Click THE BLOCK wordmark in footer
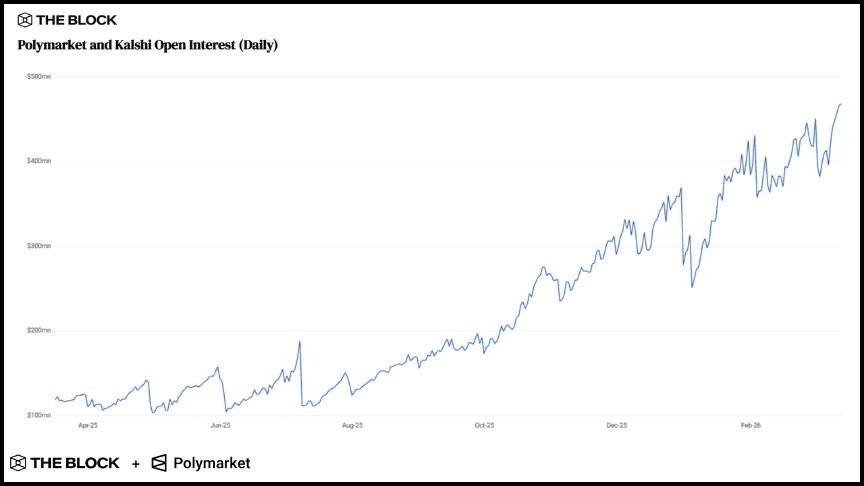Viewport: 864px width, 486px height. [x=78, y=463]
